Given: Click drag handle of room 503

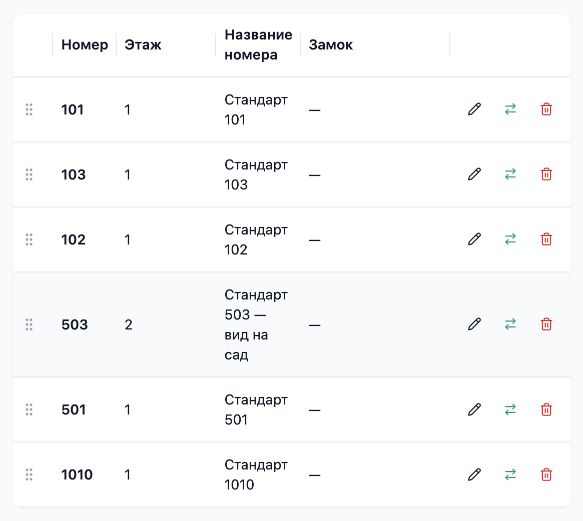Looking at the screenshot, I should point(29,324).
